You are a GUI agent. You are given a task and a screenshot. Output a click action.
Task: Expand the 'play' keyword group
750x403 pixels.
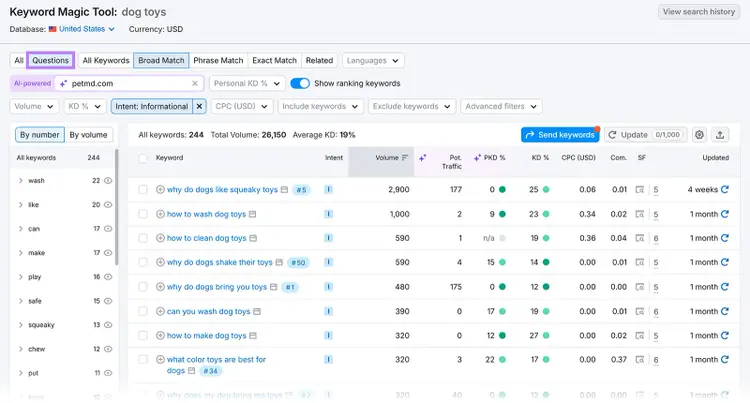pyautogui.click(x=21, y=276)
